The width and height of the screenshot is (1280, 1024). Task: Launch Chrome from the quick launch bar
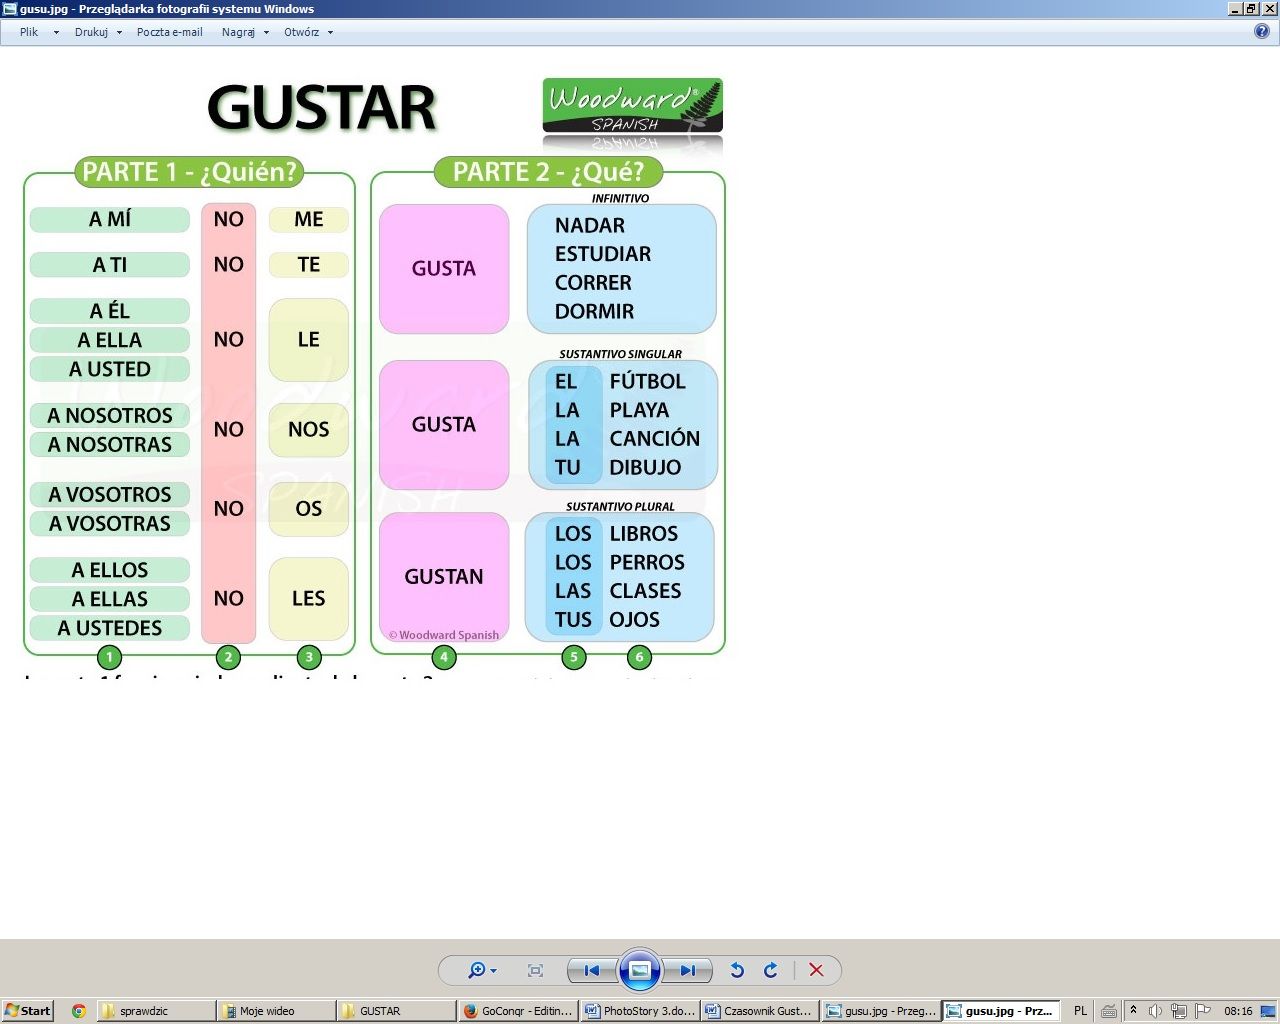point(79,1011)
